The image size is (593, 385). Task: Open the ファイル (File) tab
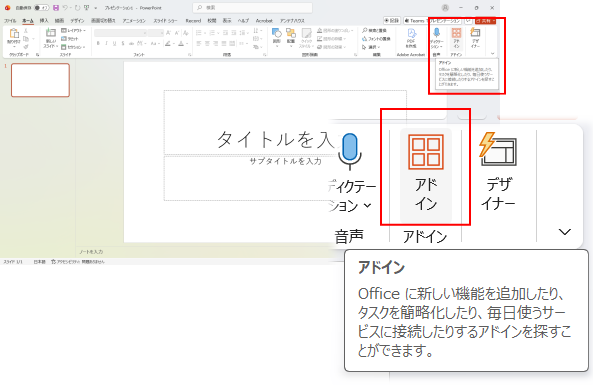(x=10, y=21)
